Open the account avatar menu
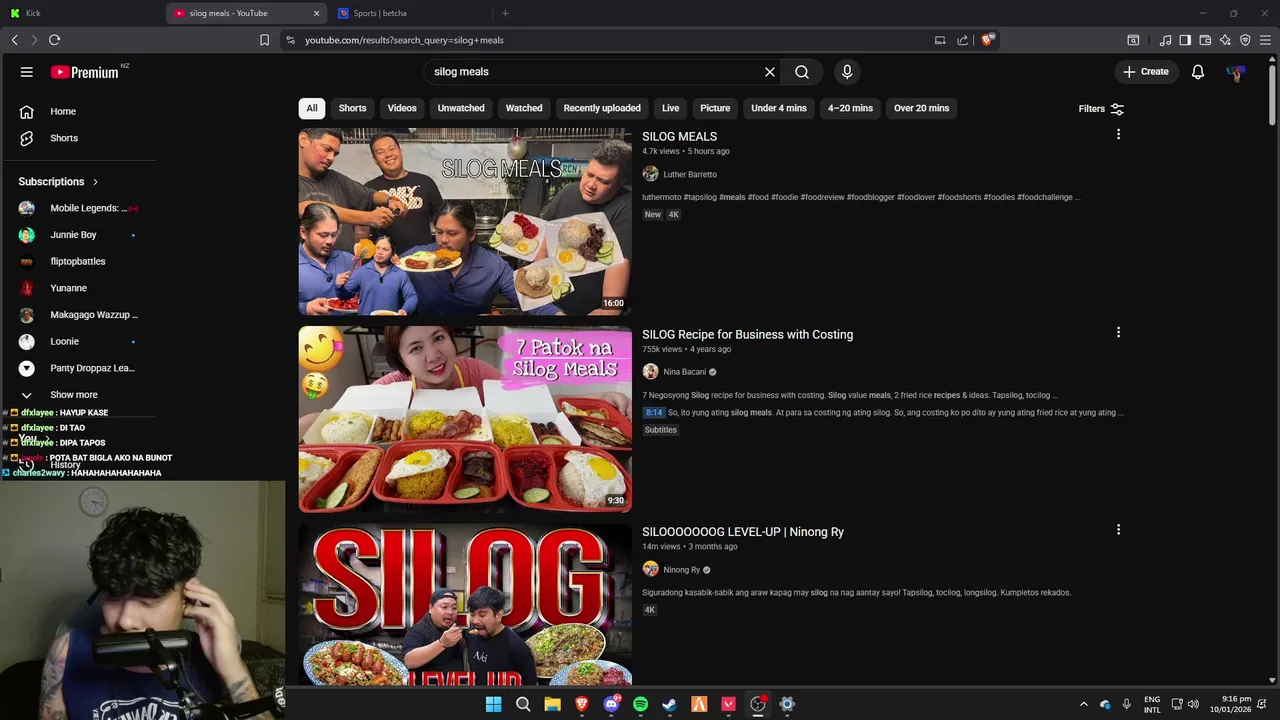 point(1237,72)
